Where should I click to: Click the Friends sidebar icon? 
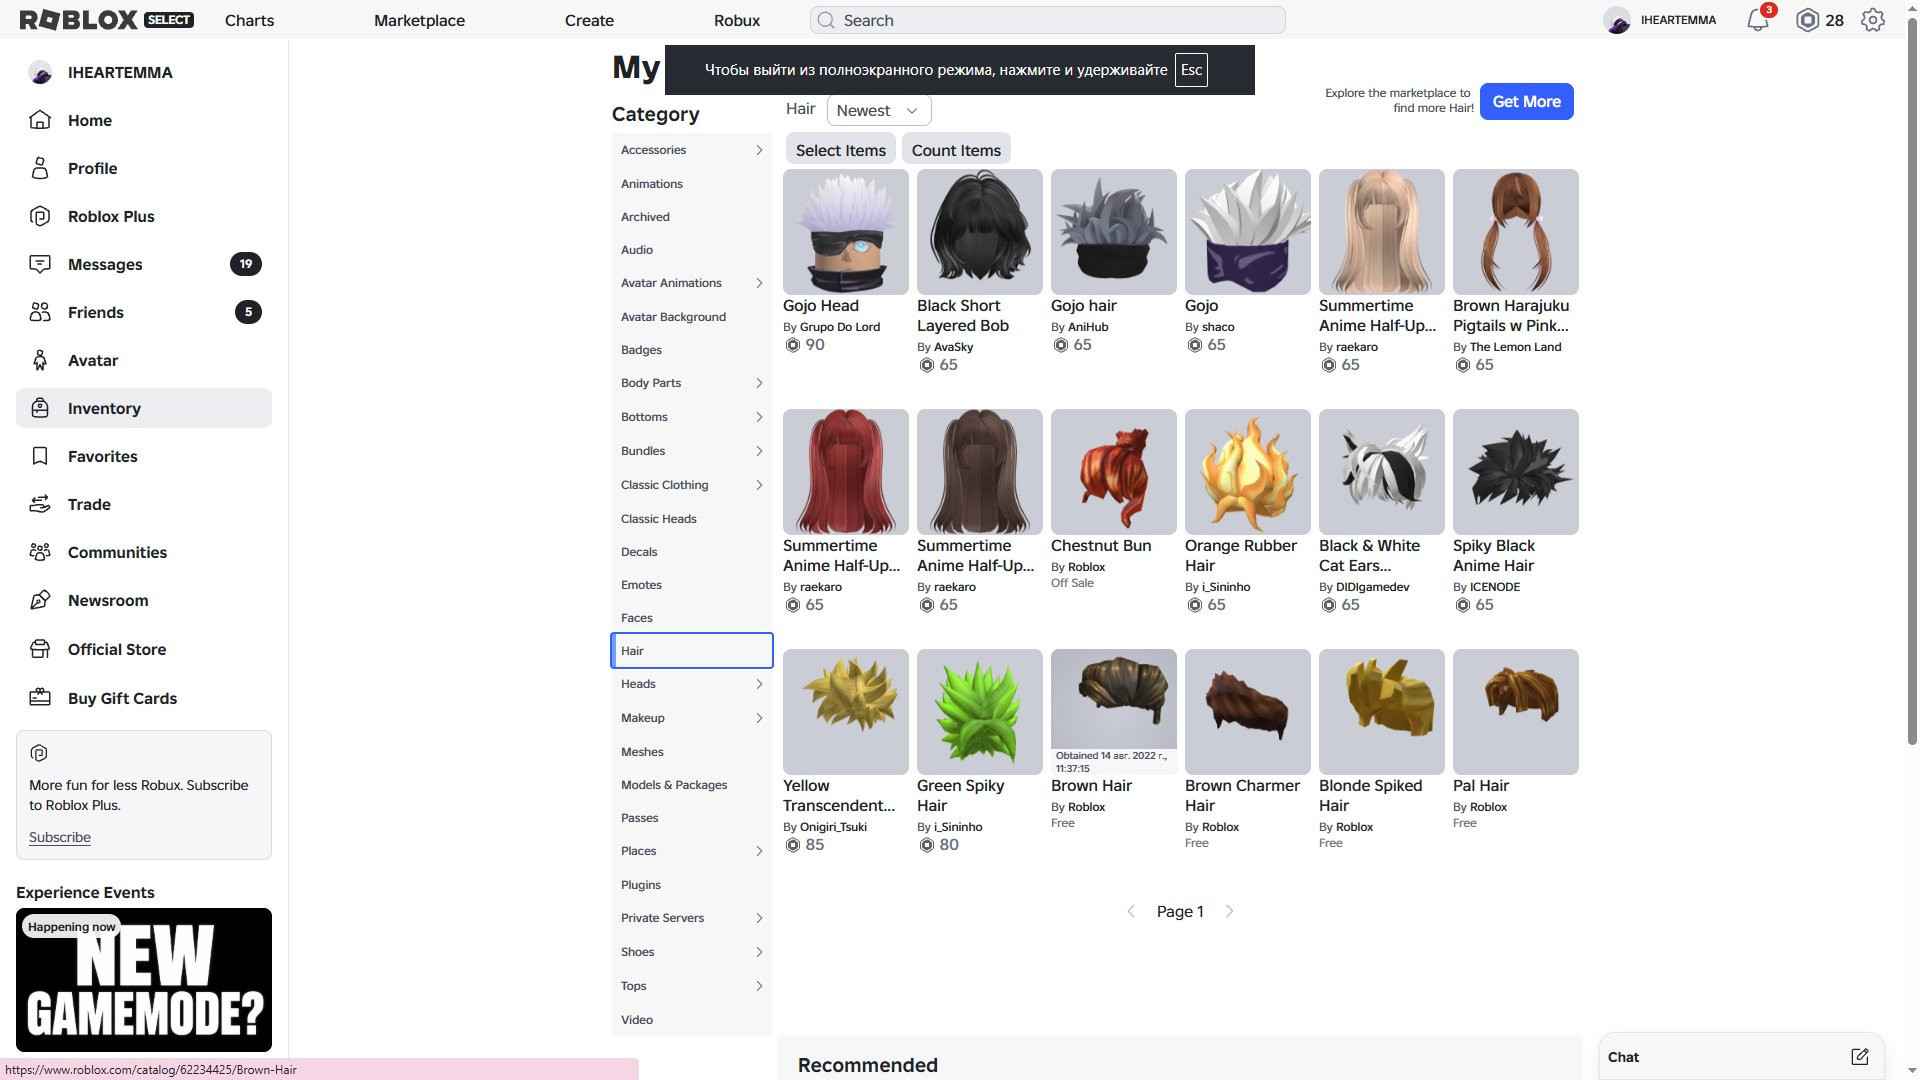(40, 312)
